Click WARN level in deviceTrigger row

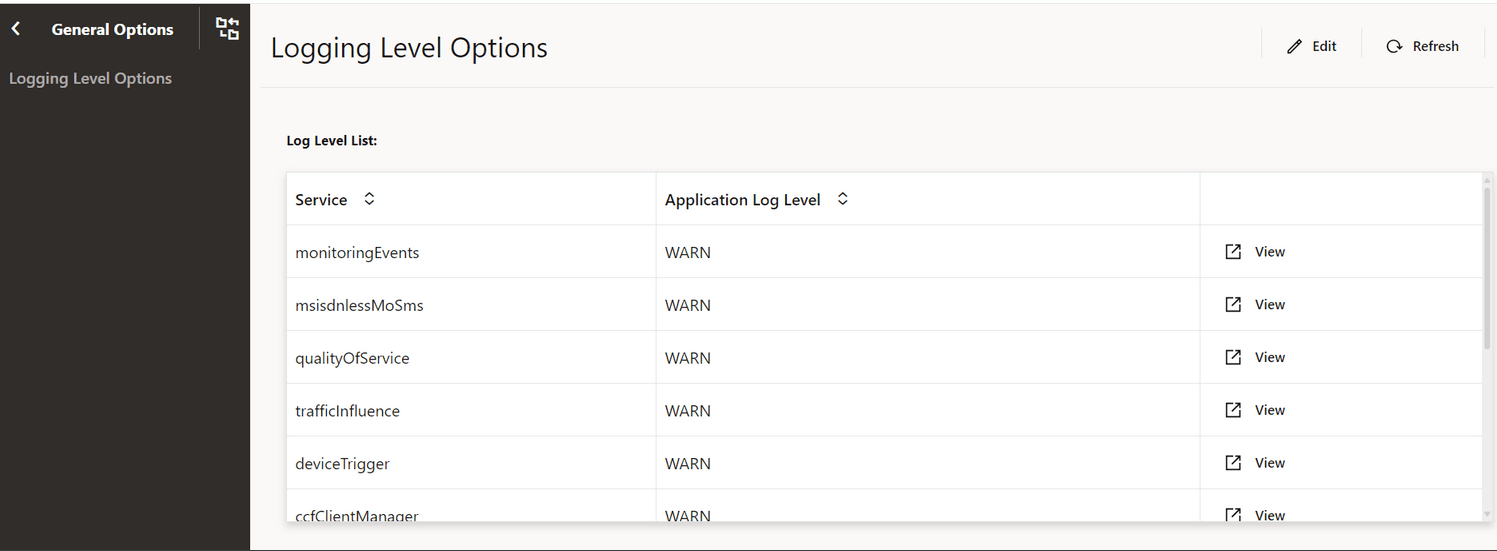(688, 464)
